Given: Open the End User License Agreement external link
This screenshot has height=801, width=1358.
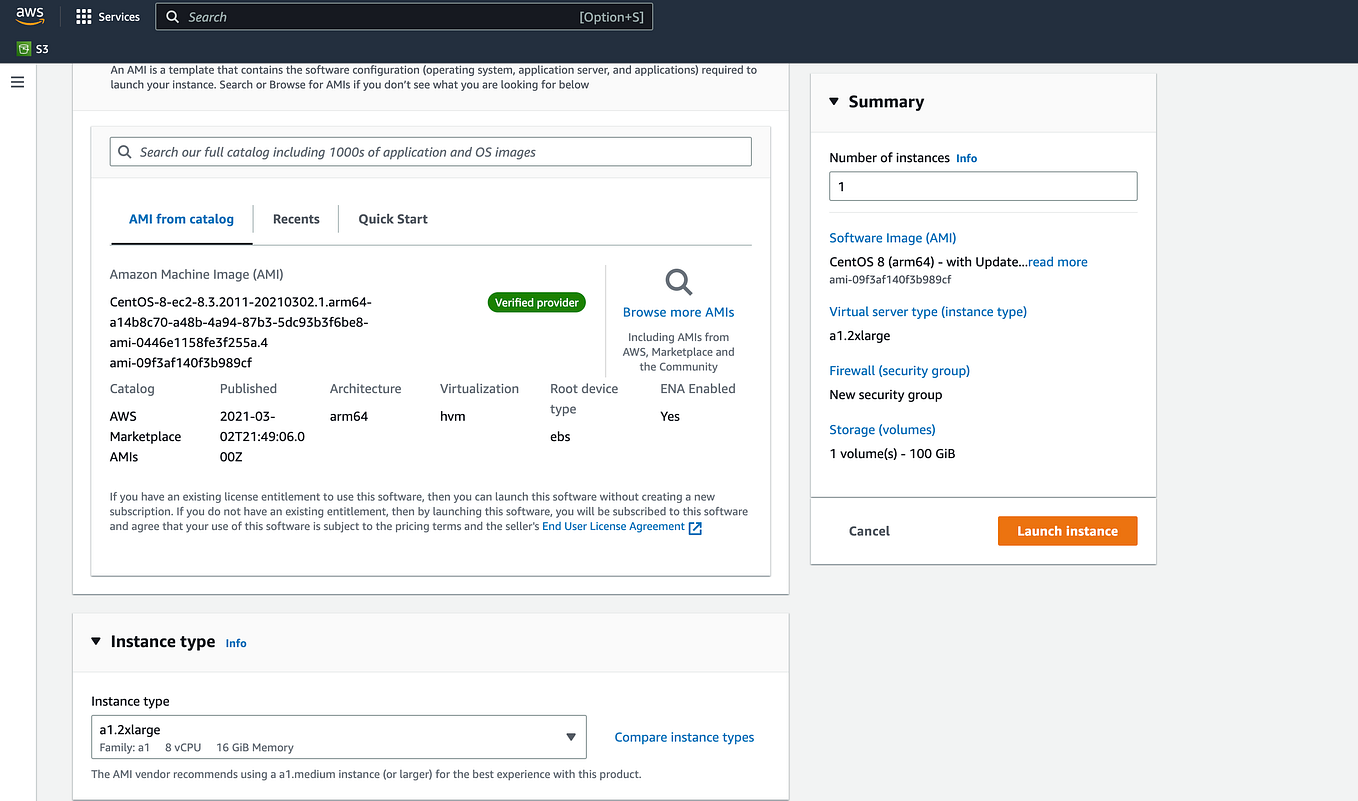Looking at the screenshot, I should (x=613, y=525).
